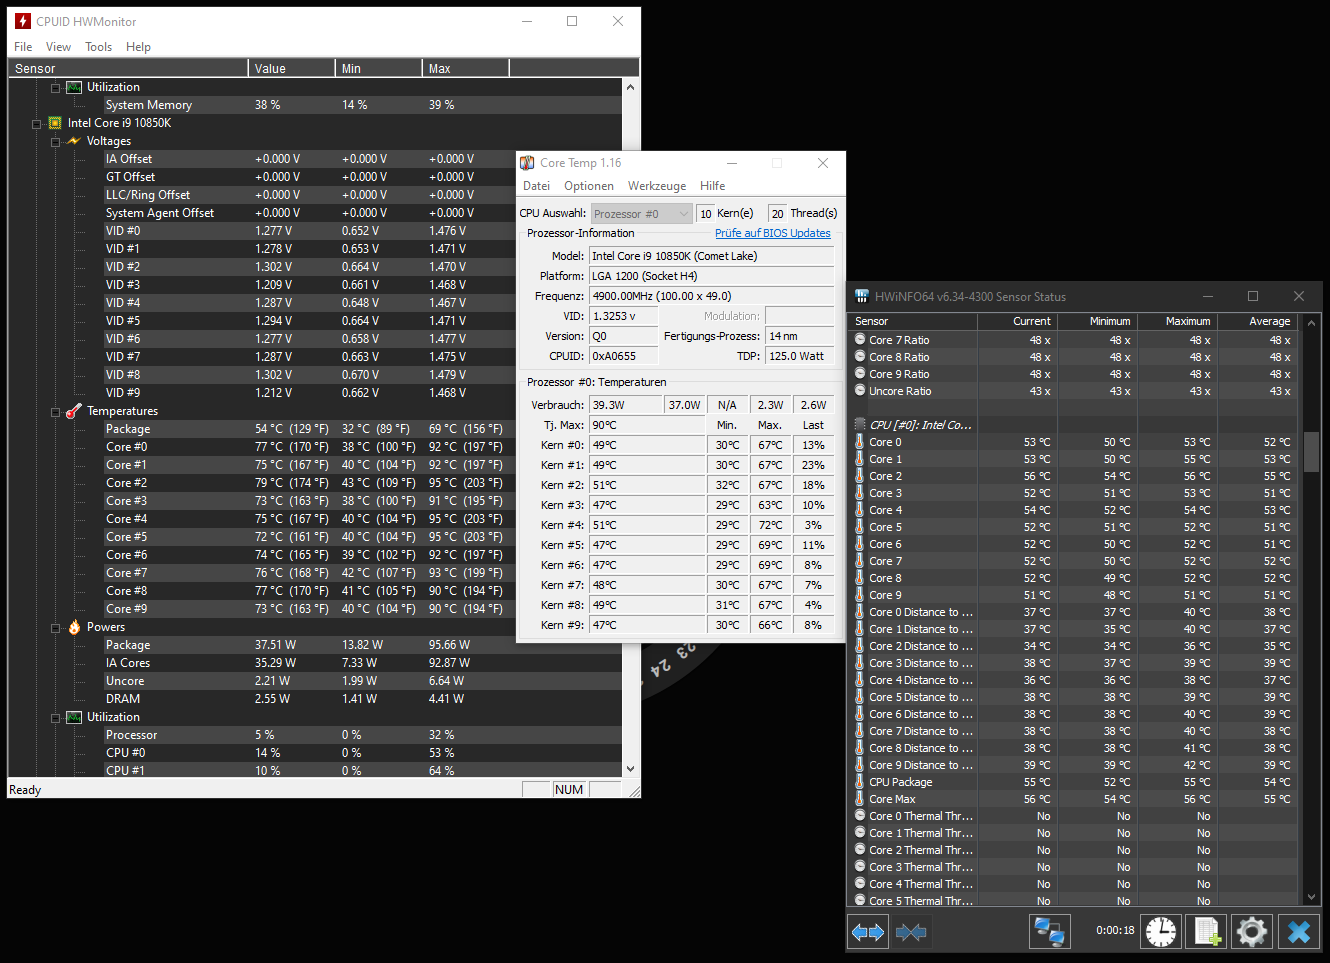Viewport: 1330px width, 963px height.
Task: Click HWMonitor Value column header
Action: (x=291, y=69)
